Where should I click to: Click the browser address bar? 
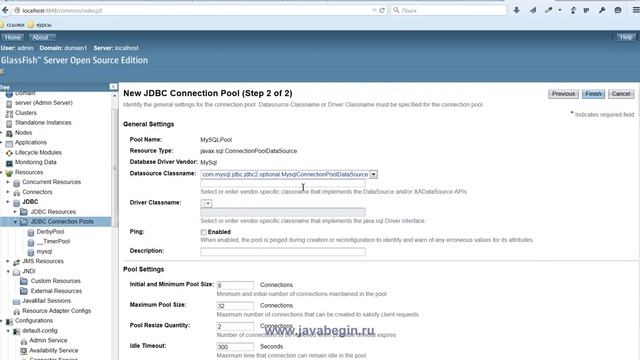tap(195, 10)
